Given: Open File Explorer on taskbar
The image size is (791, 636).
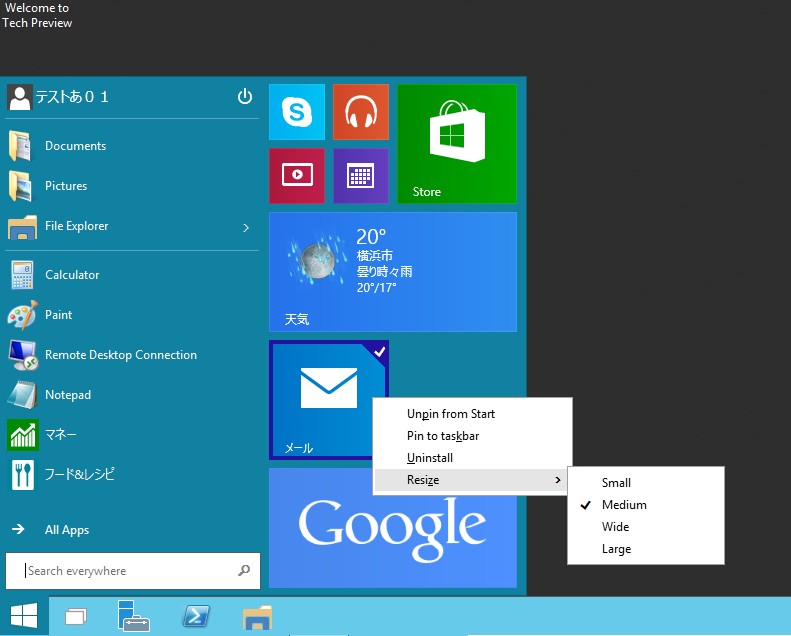Looking at the screenshot, I should [x=257, y=617].
